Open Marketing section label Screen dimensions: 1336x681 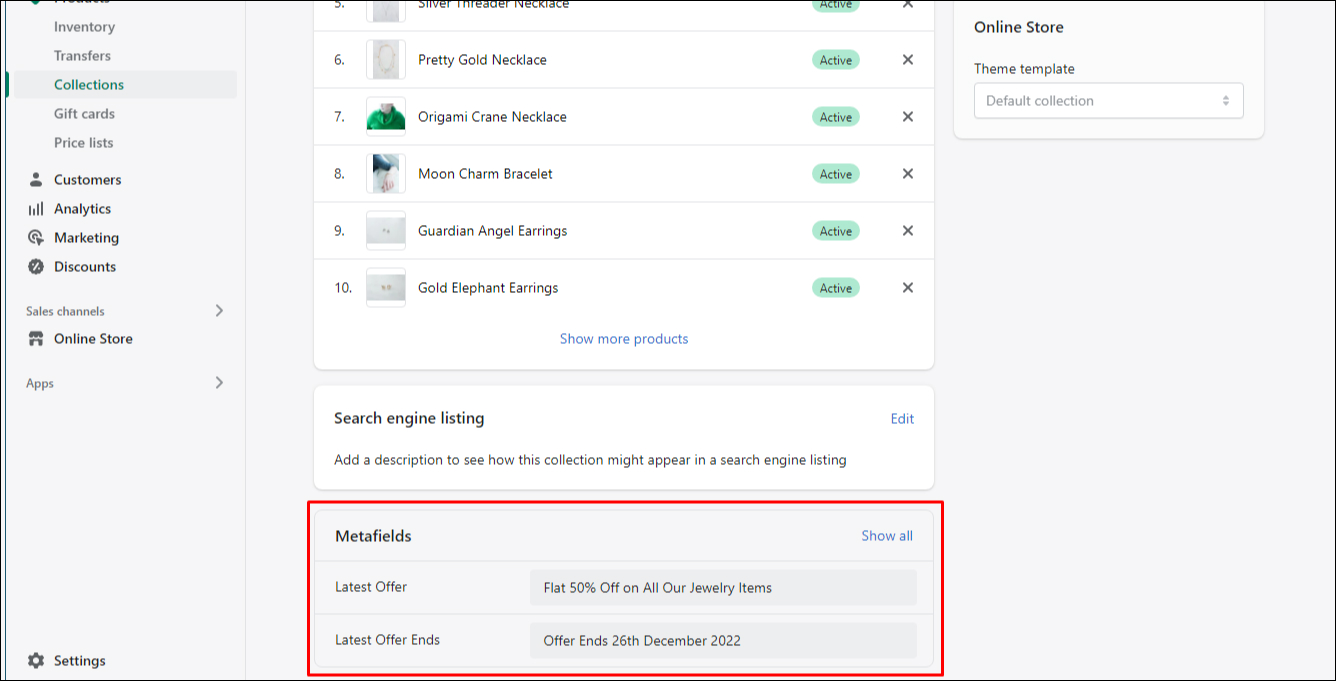(86, 238)
